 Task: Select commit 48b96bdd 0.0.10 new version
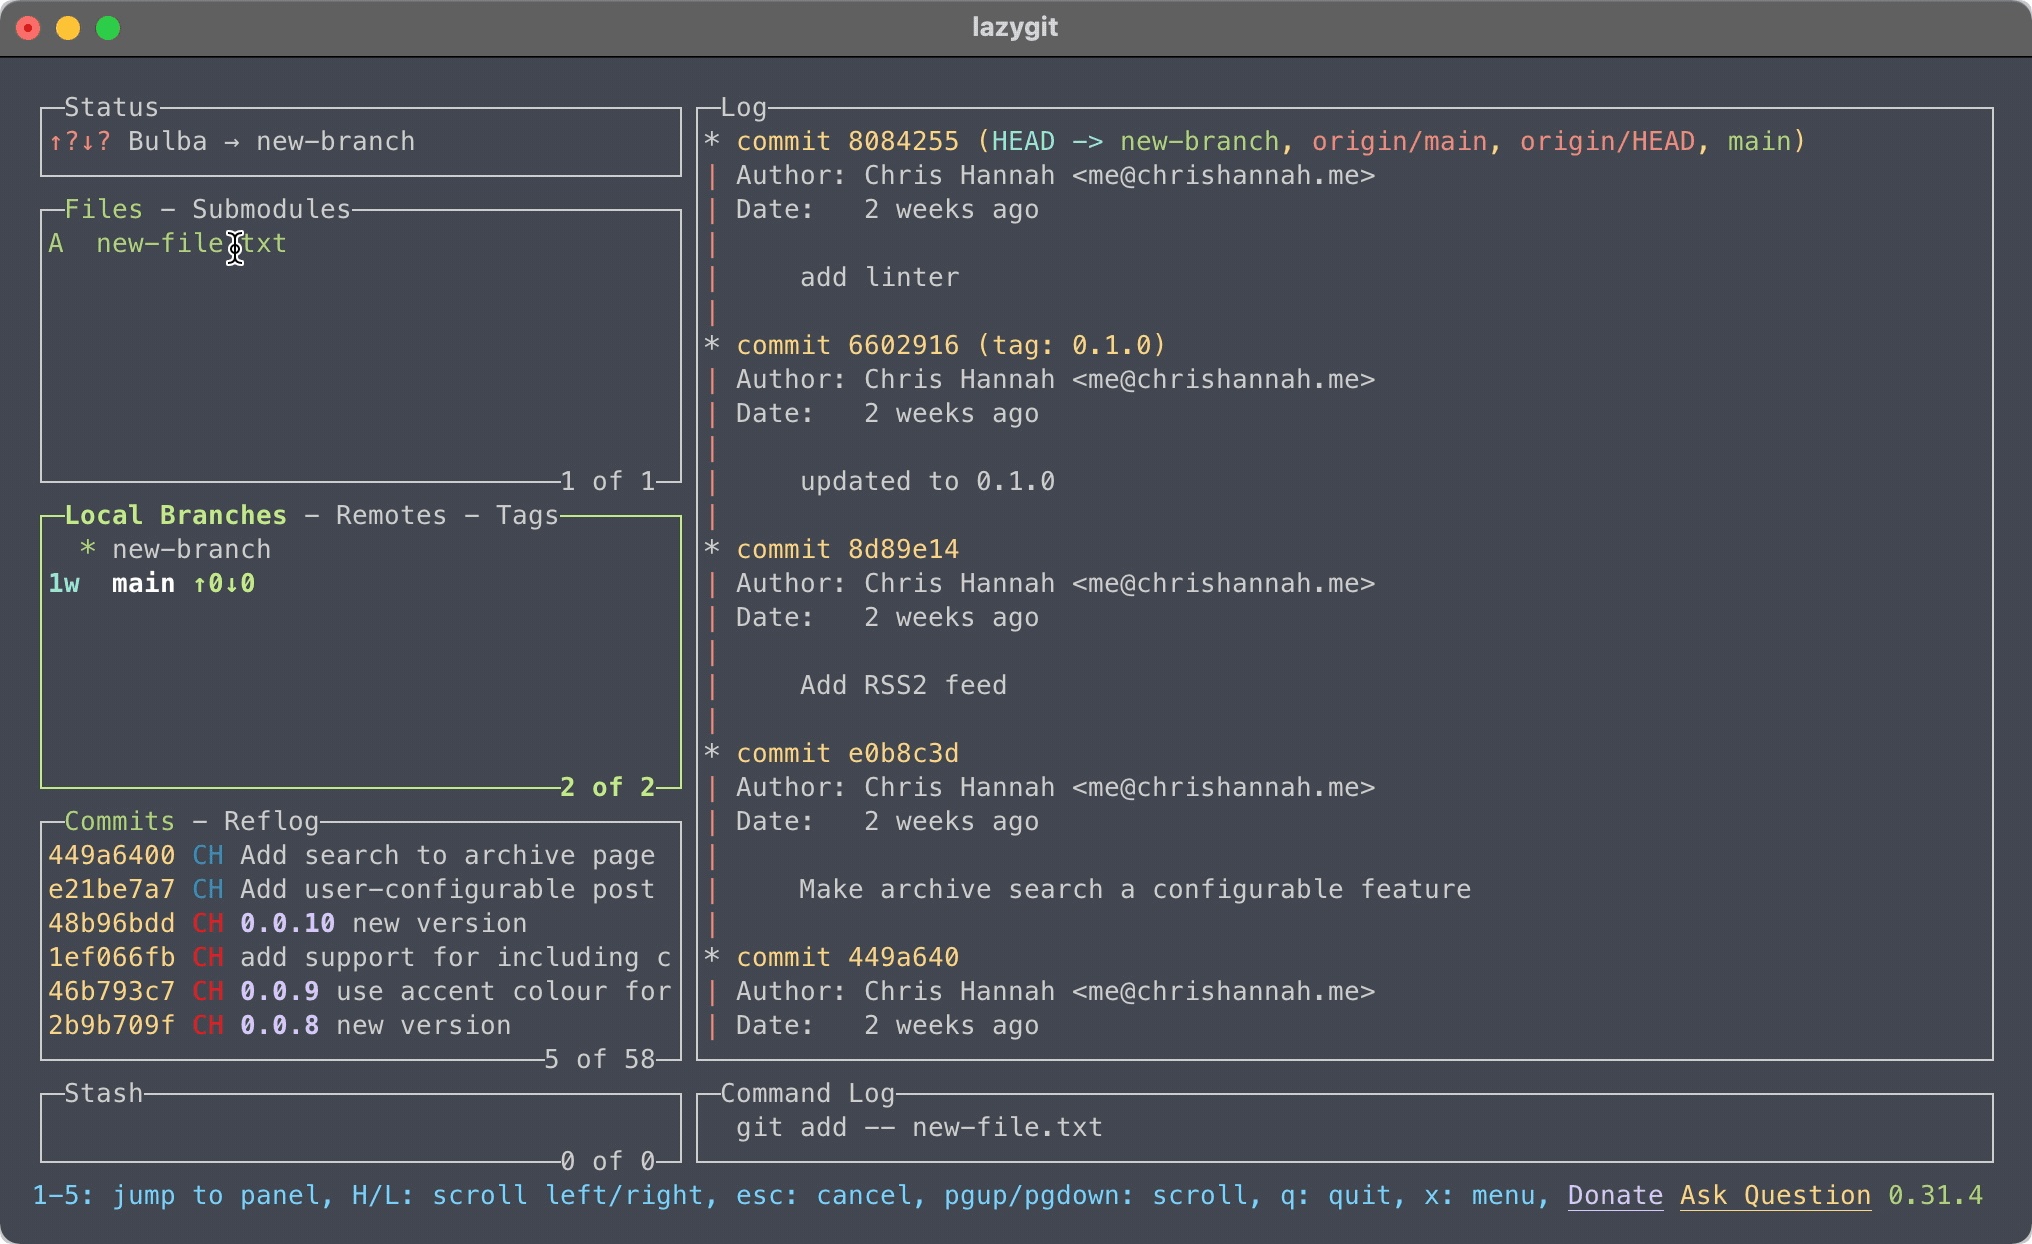click(361, 923)
